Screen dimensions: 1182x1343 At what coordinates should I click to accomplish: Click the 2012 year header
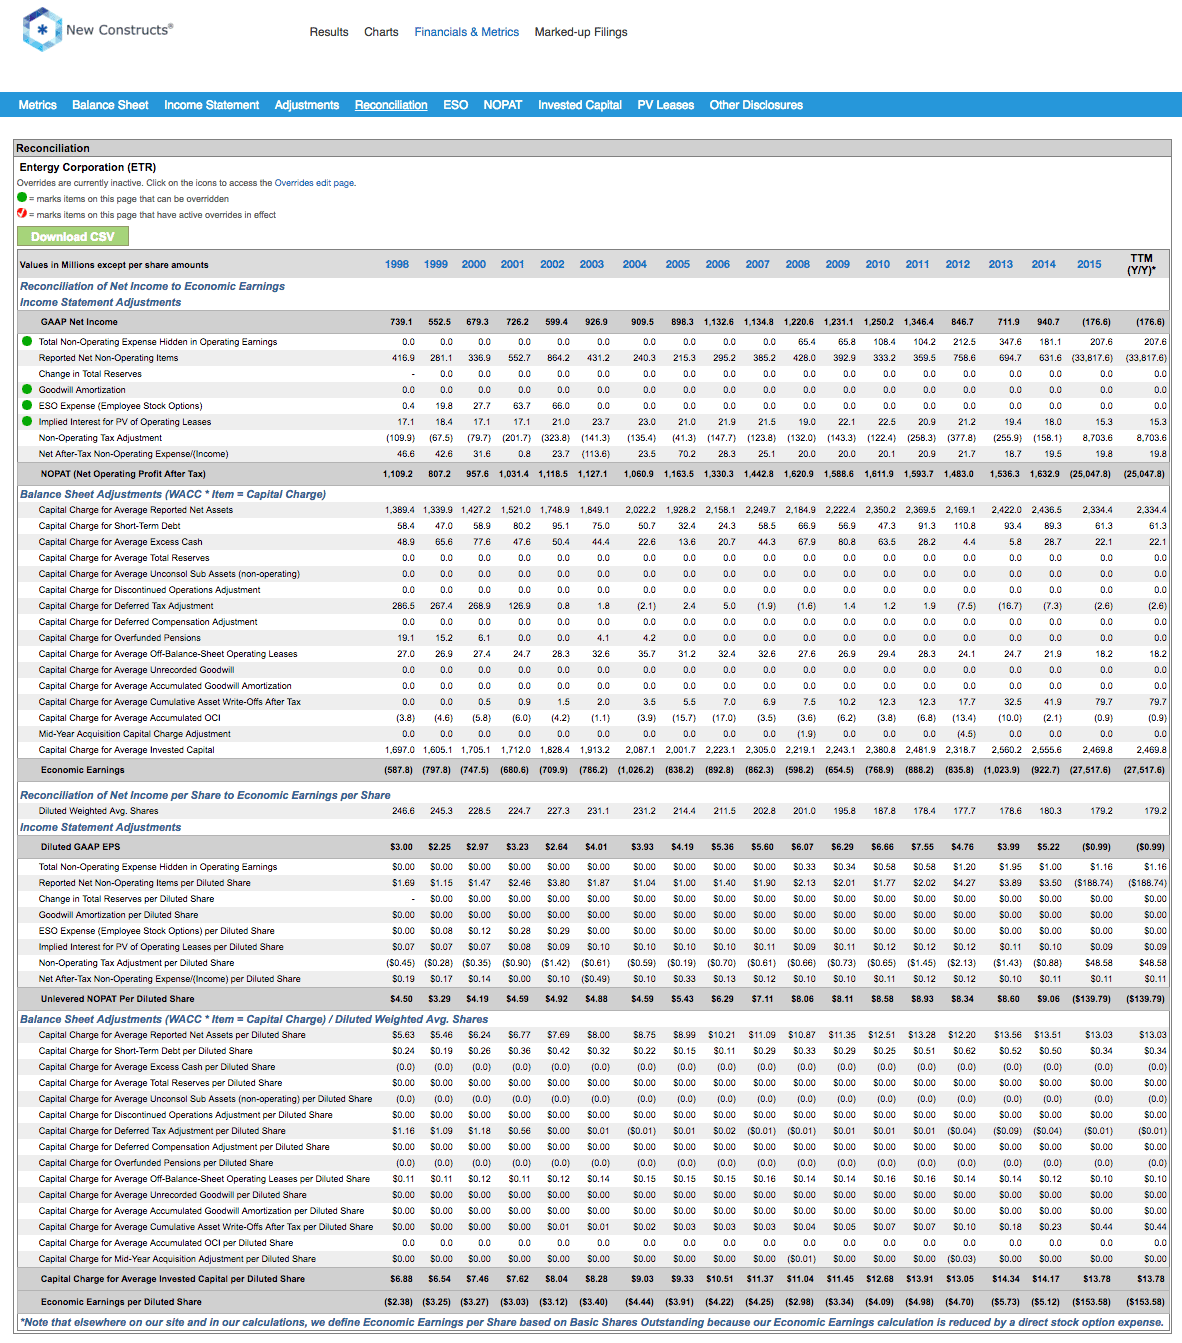click(x=958, y=265)
